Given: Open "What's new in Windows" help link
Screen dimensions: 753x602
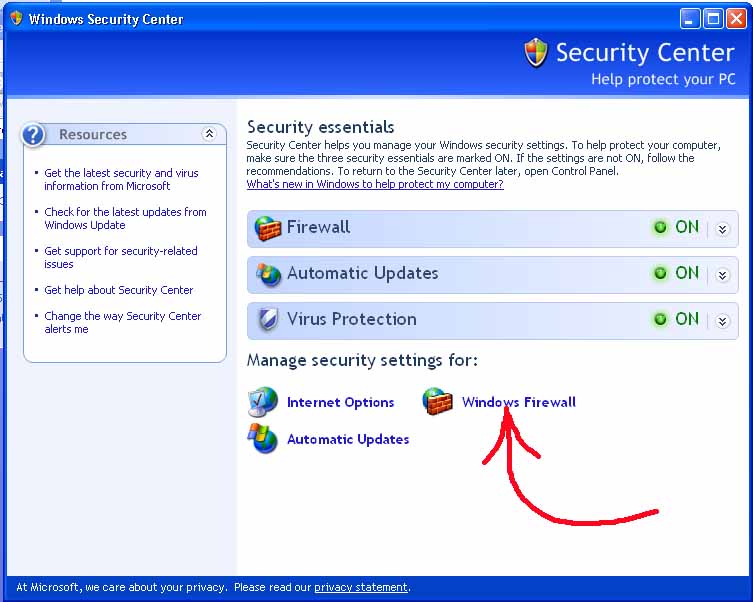Looking at the screenshot, I should 375,184.
